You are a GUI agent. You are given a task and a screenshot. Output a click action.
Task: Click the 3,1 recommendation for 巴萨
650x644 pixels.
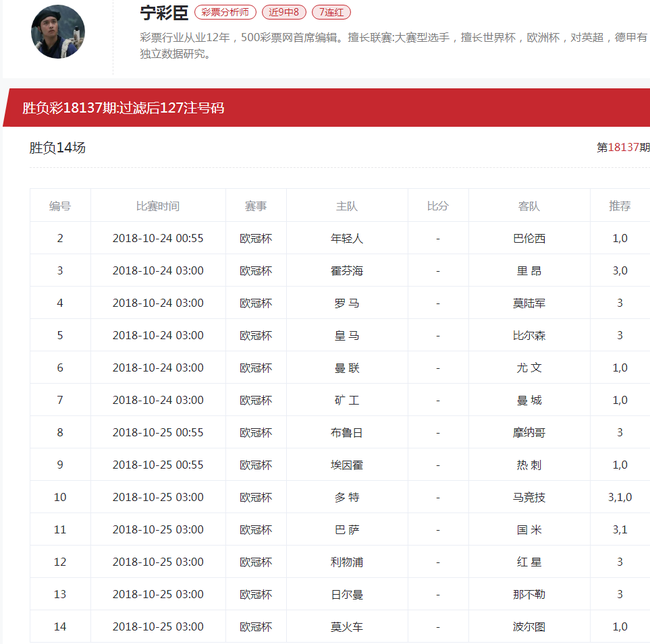point(620,530)
